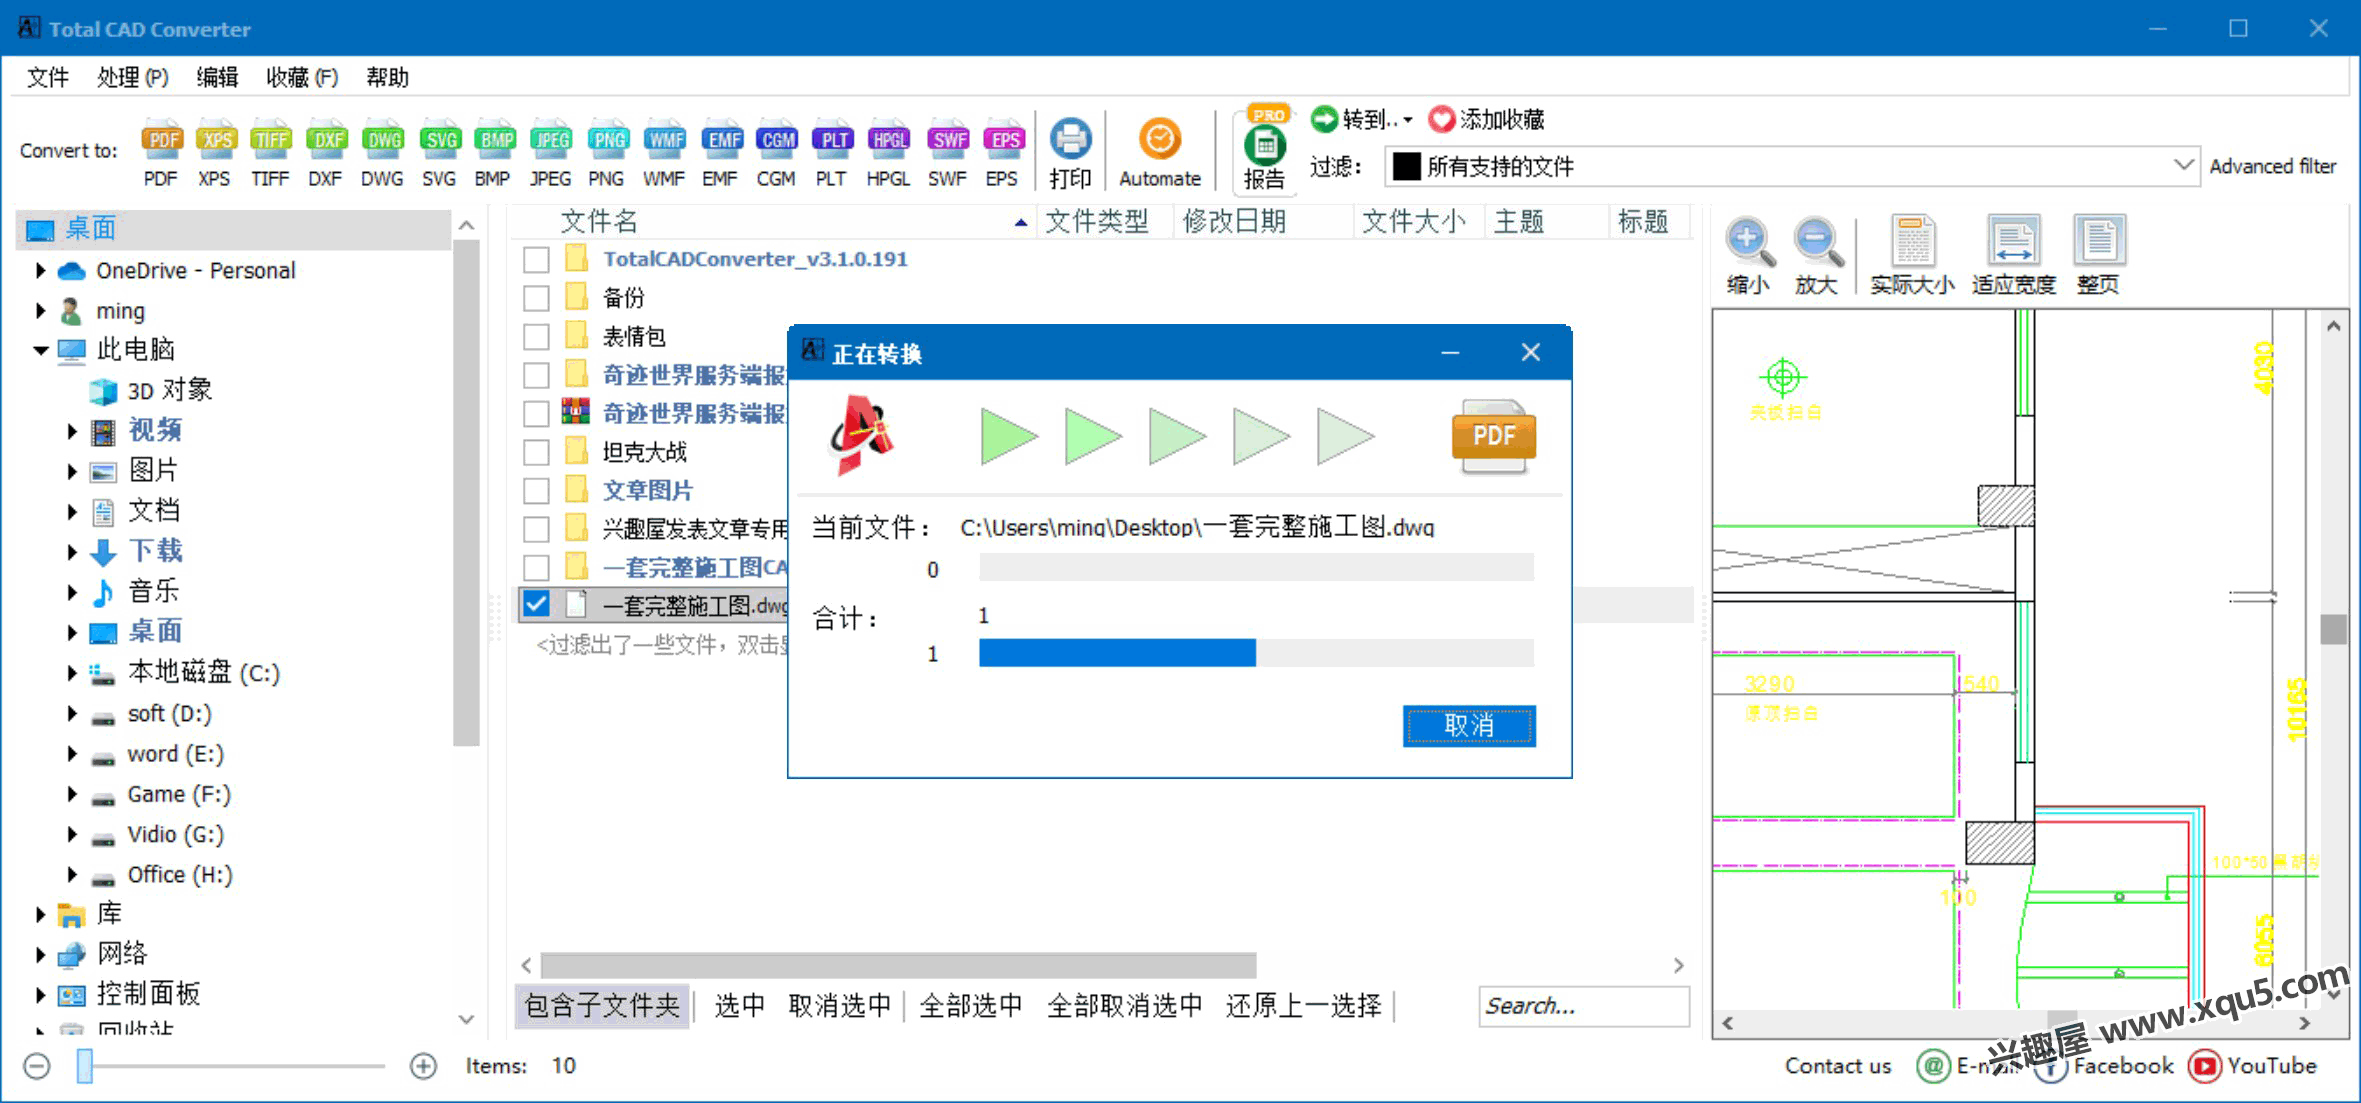Image resolution: width=2361 pixels, height=1103 pixels.
Task: Select PLT output icon
Action: pos(832,141)
